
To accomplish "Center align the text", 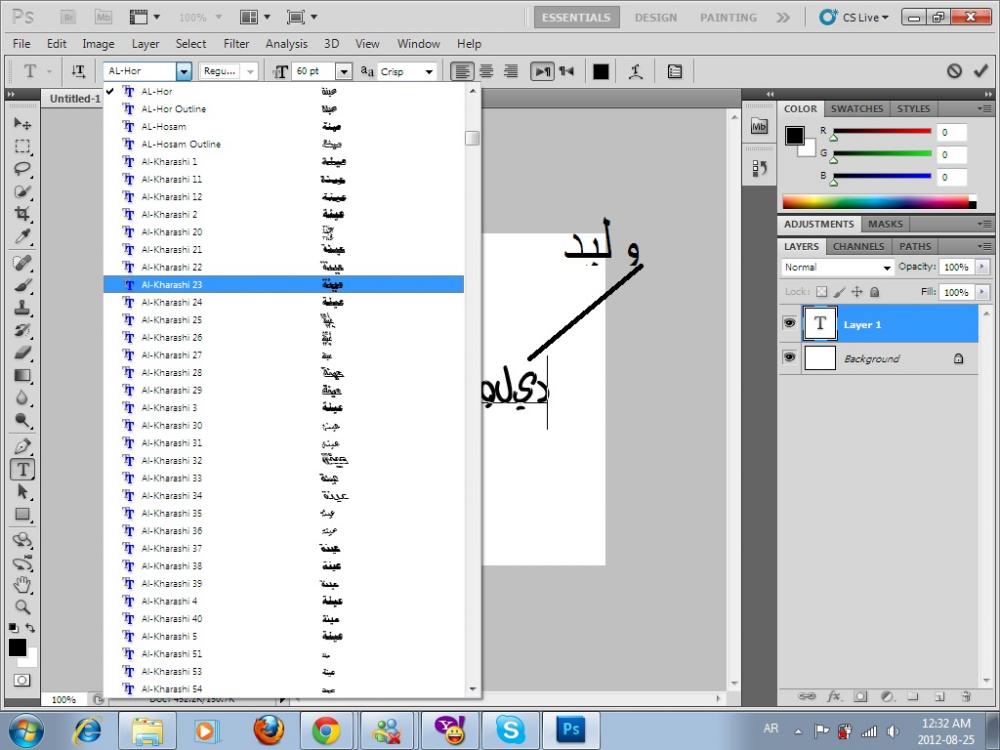I will pyautogui.click(x=486, y=71).
